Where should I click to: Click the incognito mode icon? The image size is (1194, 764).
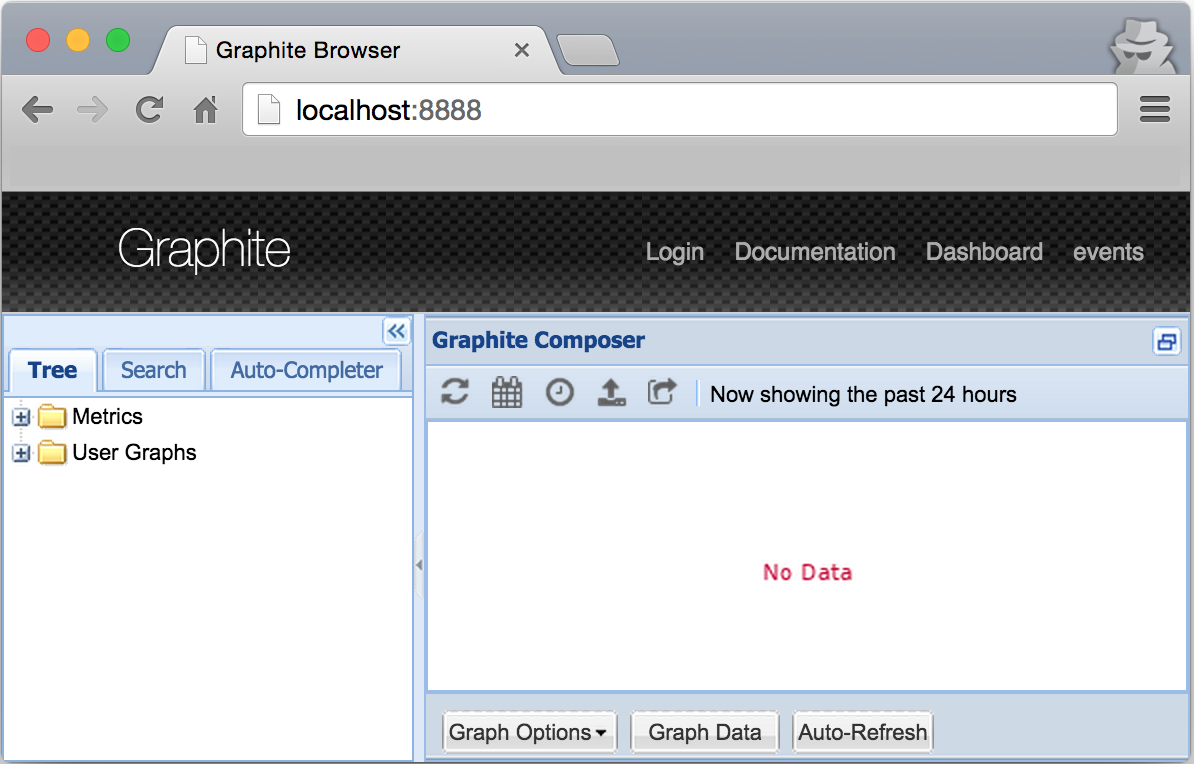[x=1142, y=47]
